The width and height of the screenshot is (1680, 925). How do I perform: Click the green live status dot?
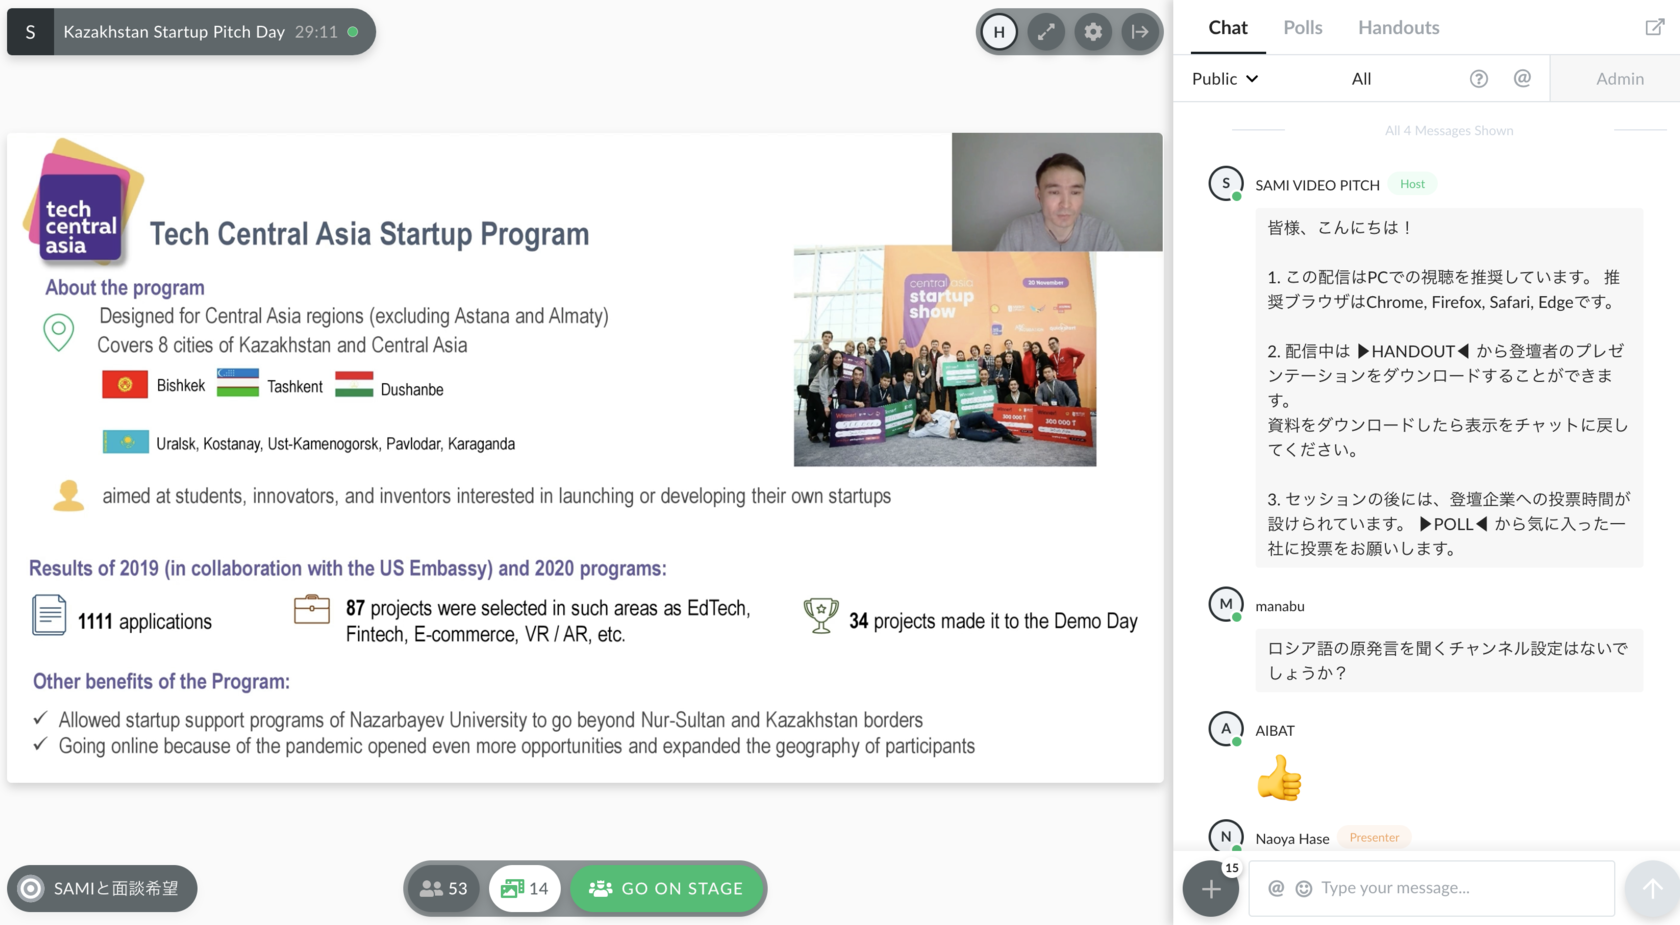click(x=353, y=32)
